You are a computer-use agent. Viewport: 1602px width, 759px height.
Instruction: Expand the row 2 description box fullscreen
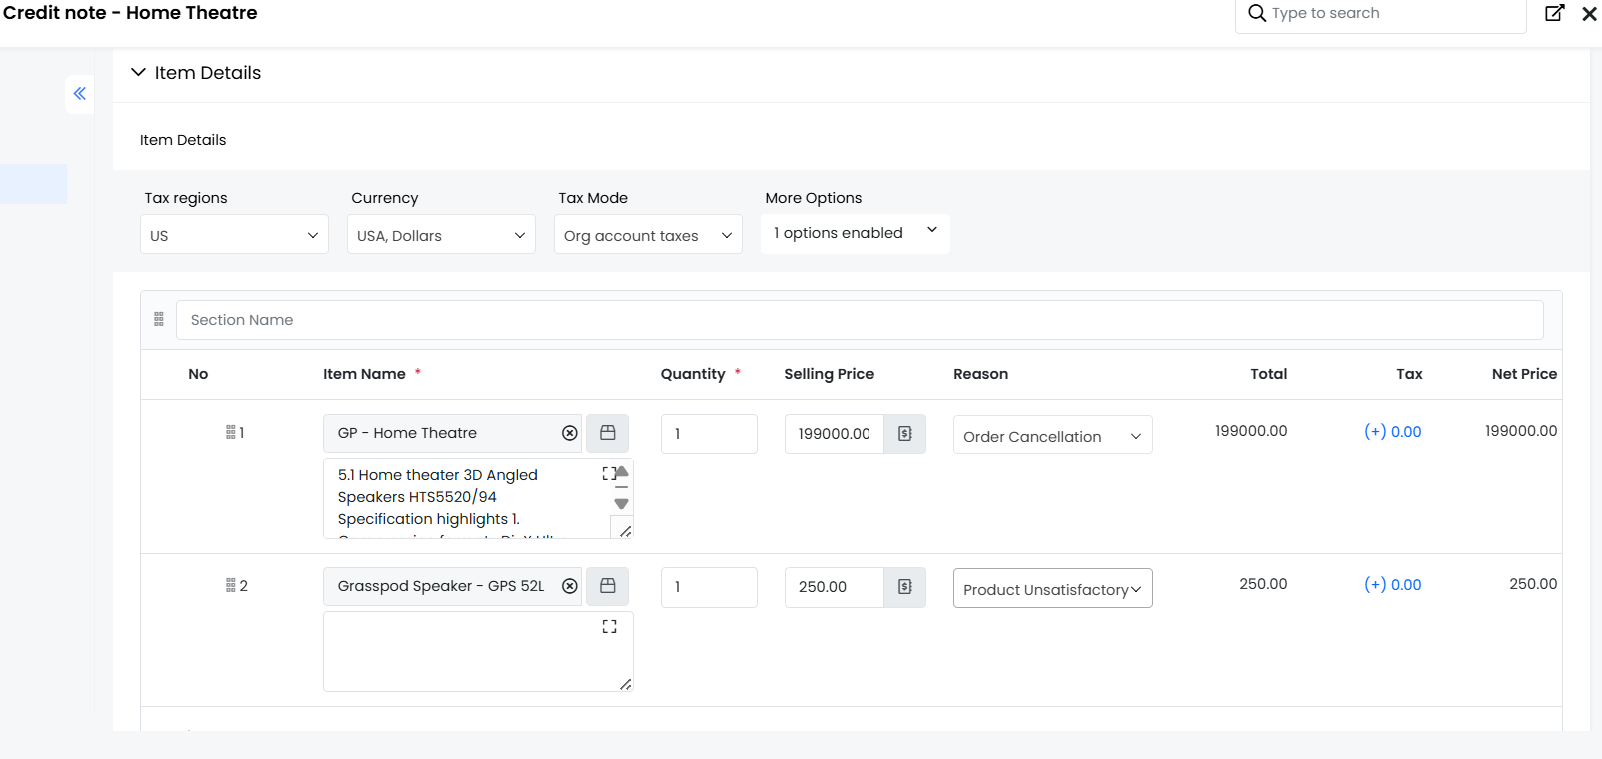[x=609, y=627]
